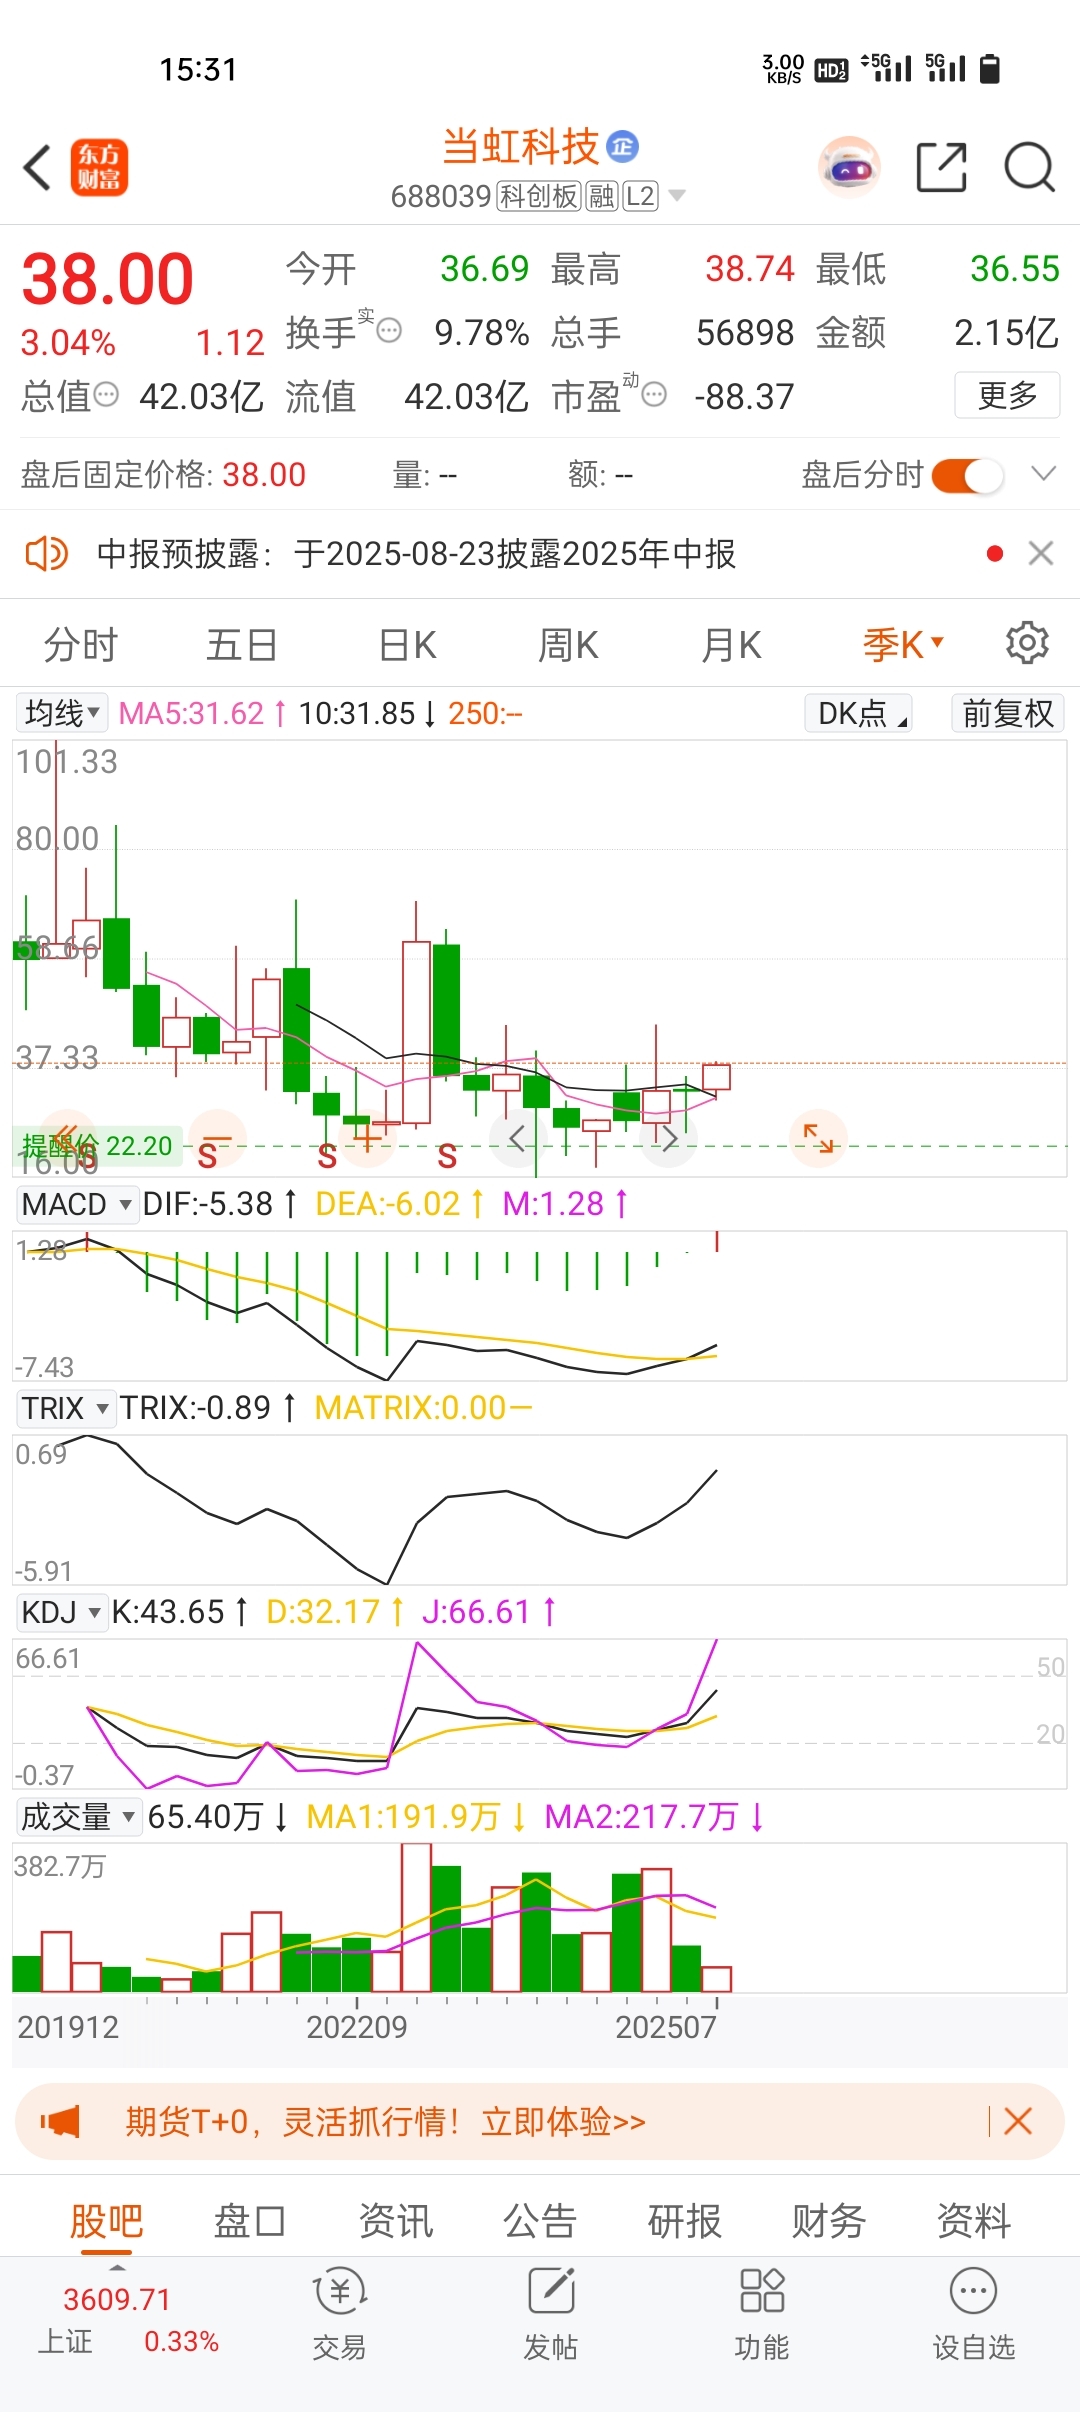This screenshot has height=2412, width=1080.
Task: Tap the 融 margin badge
Action: pyautogui.click(x=602, y=196)
